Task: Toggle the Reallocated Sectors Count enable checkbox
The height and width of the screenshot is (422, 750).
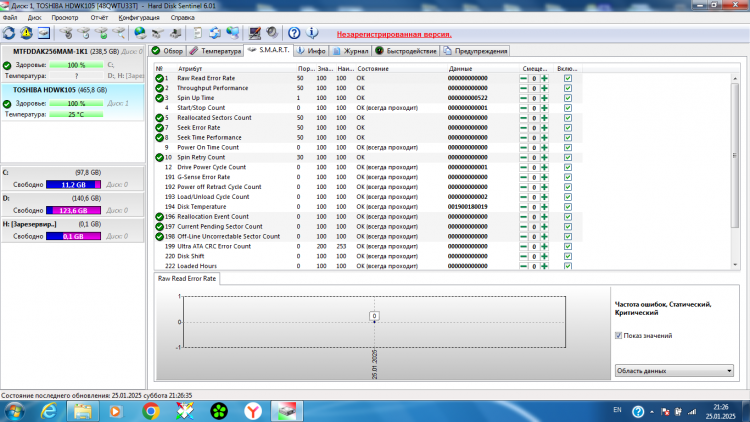Action: tap(568, 118)
